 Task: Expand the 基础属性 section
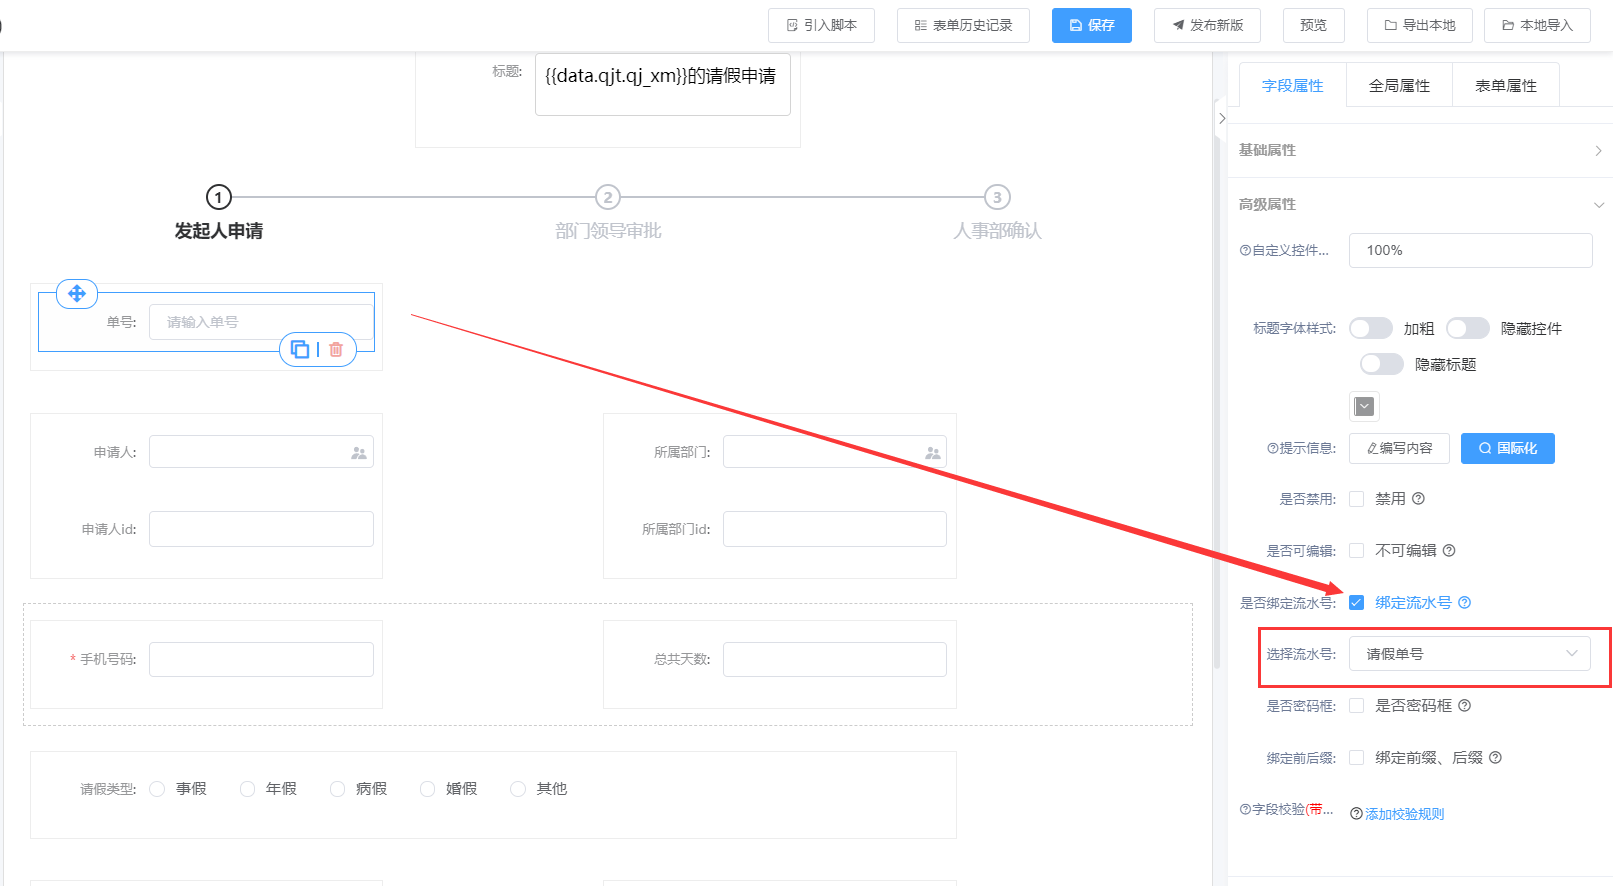(1420, 150)
